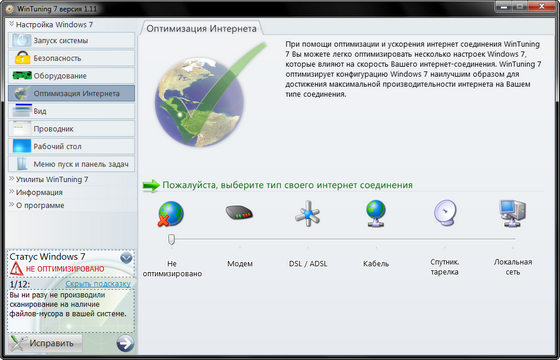Click the connection type slider handle

(x=171, y=240)
